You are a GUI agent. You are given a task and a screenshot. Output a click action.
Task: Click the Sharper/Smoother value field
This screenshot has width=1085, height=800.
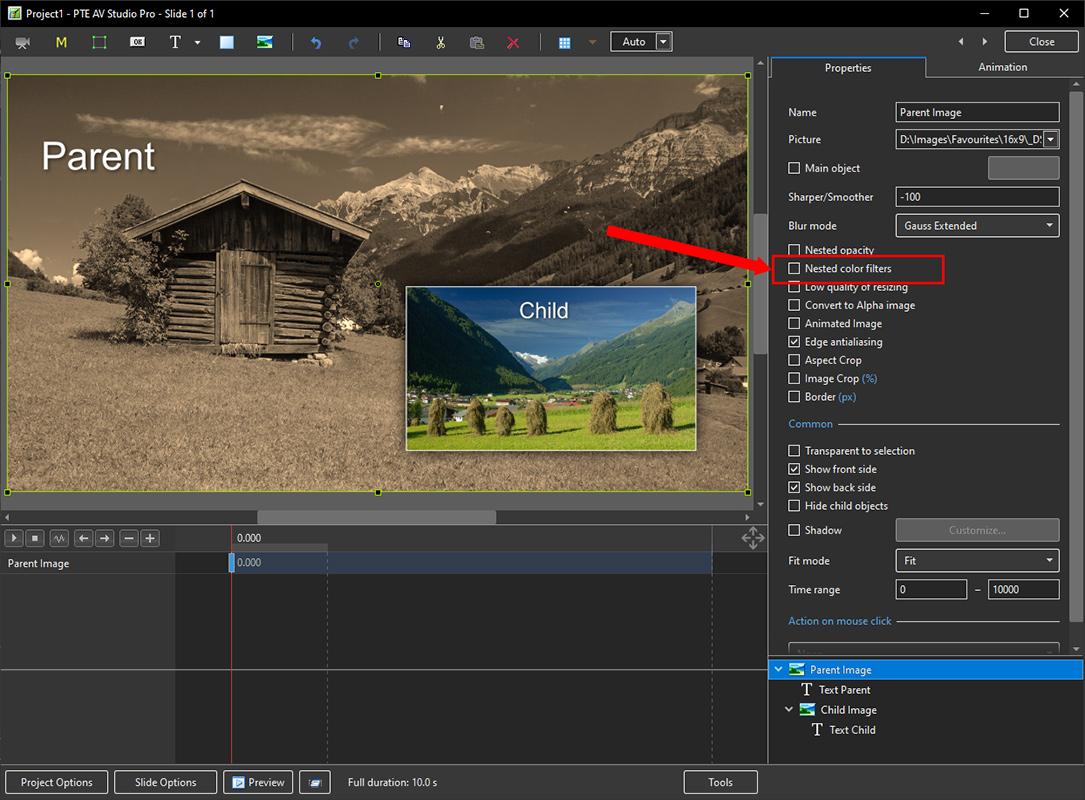click(x=977, y=197)
